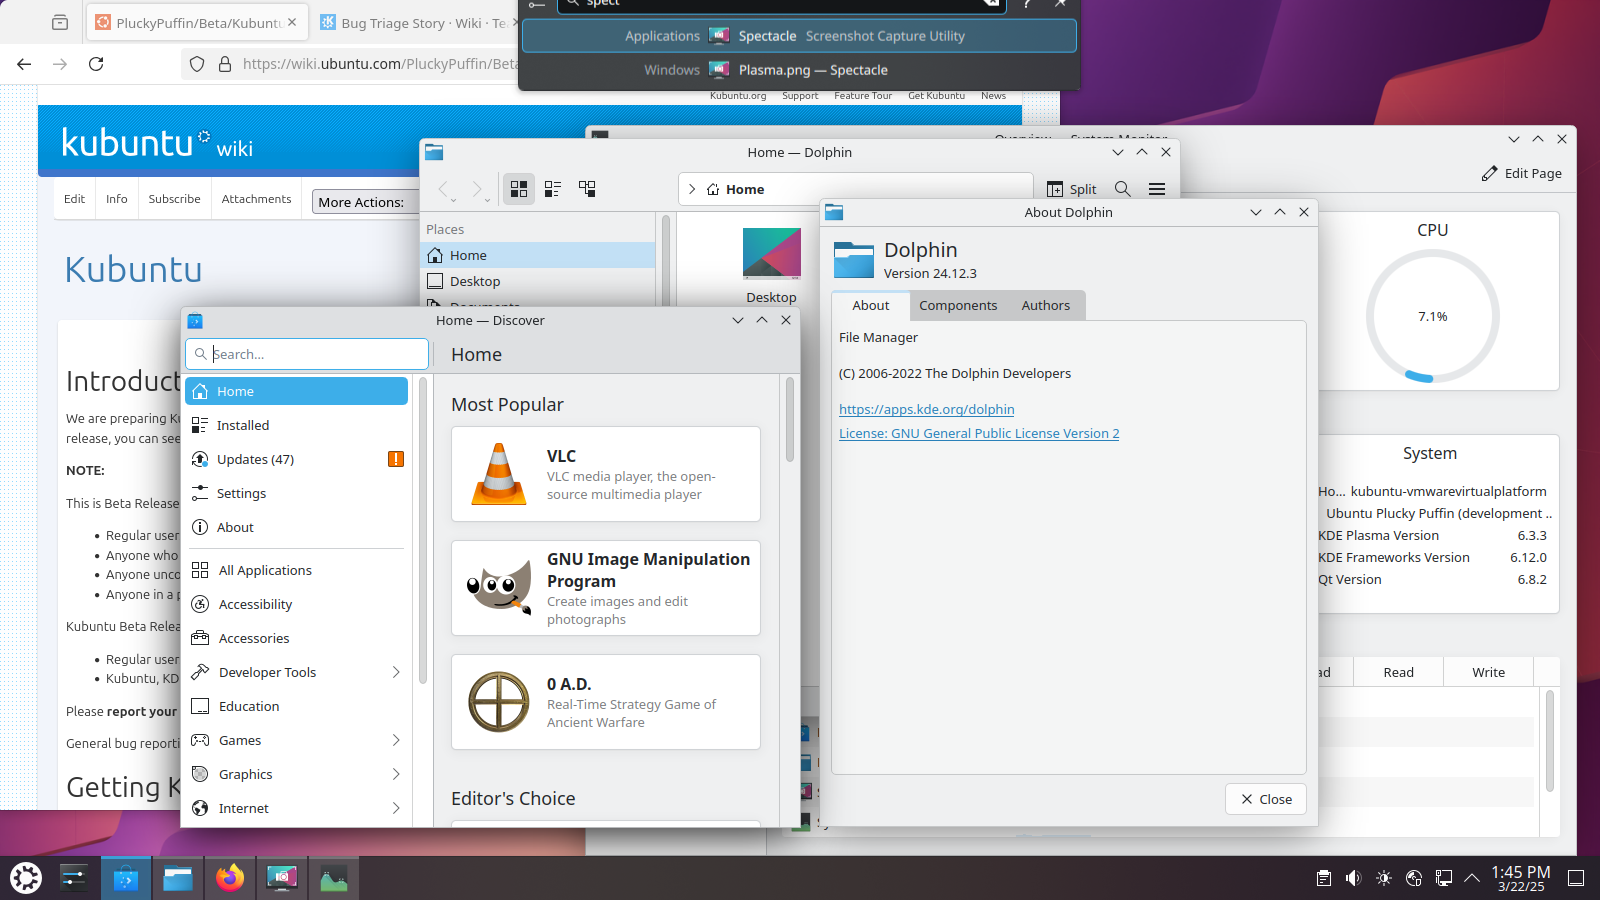Open All Applications in Discover
1600x900 pixels.
[x=297, y=570]
